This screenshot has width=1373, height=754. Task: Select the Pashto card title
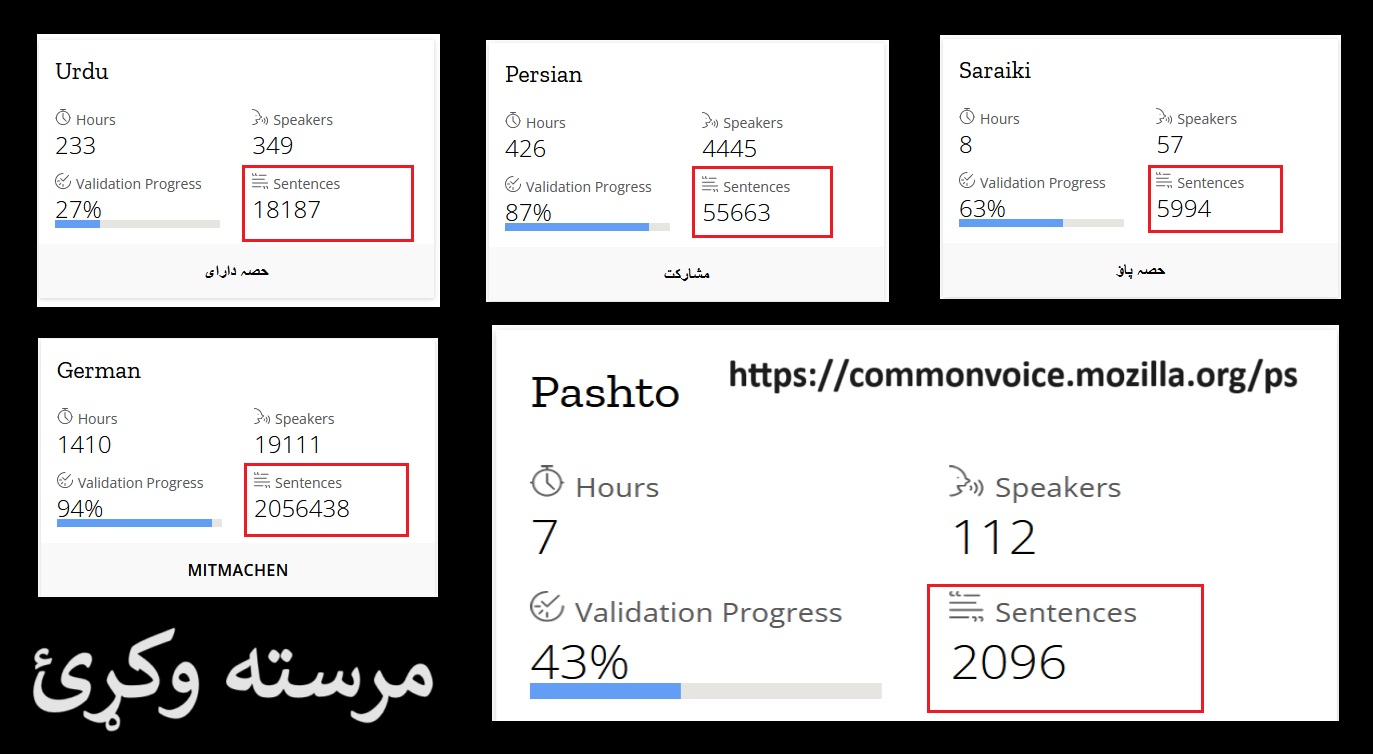[605, 391]
